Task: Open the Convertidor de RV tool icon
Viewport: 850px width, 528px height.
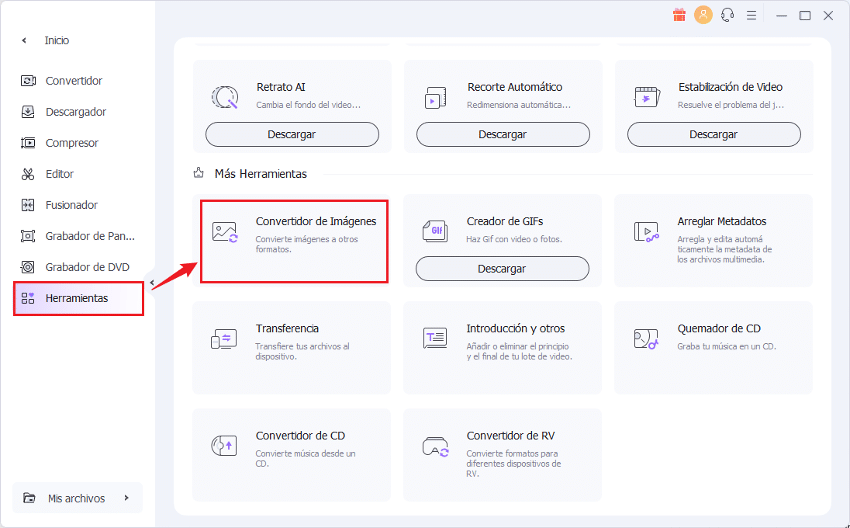Action: [x=435, y=446]
